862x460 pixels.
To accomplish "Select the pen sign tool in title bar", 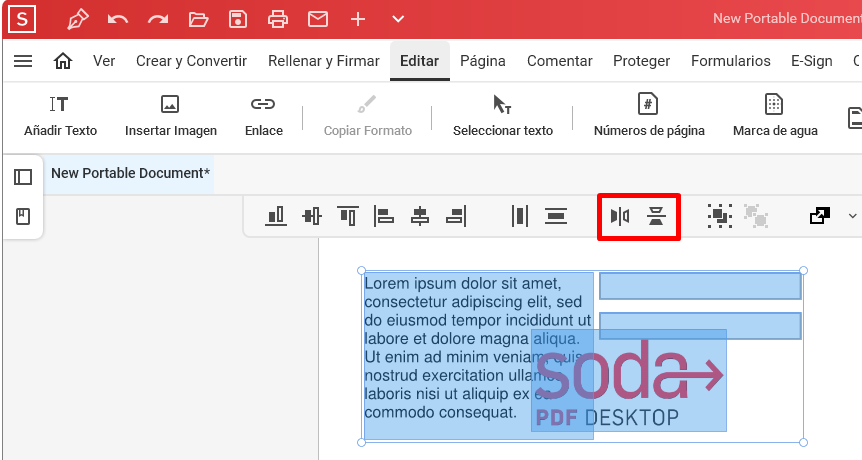I will (x=78, y=19).
